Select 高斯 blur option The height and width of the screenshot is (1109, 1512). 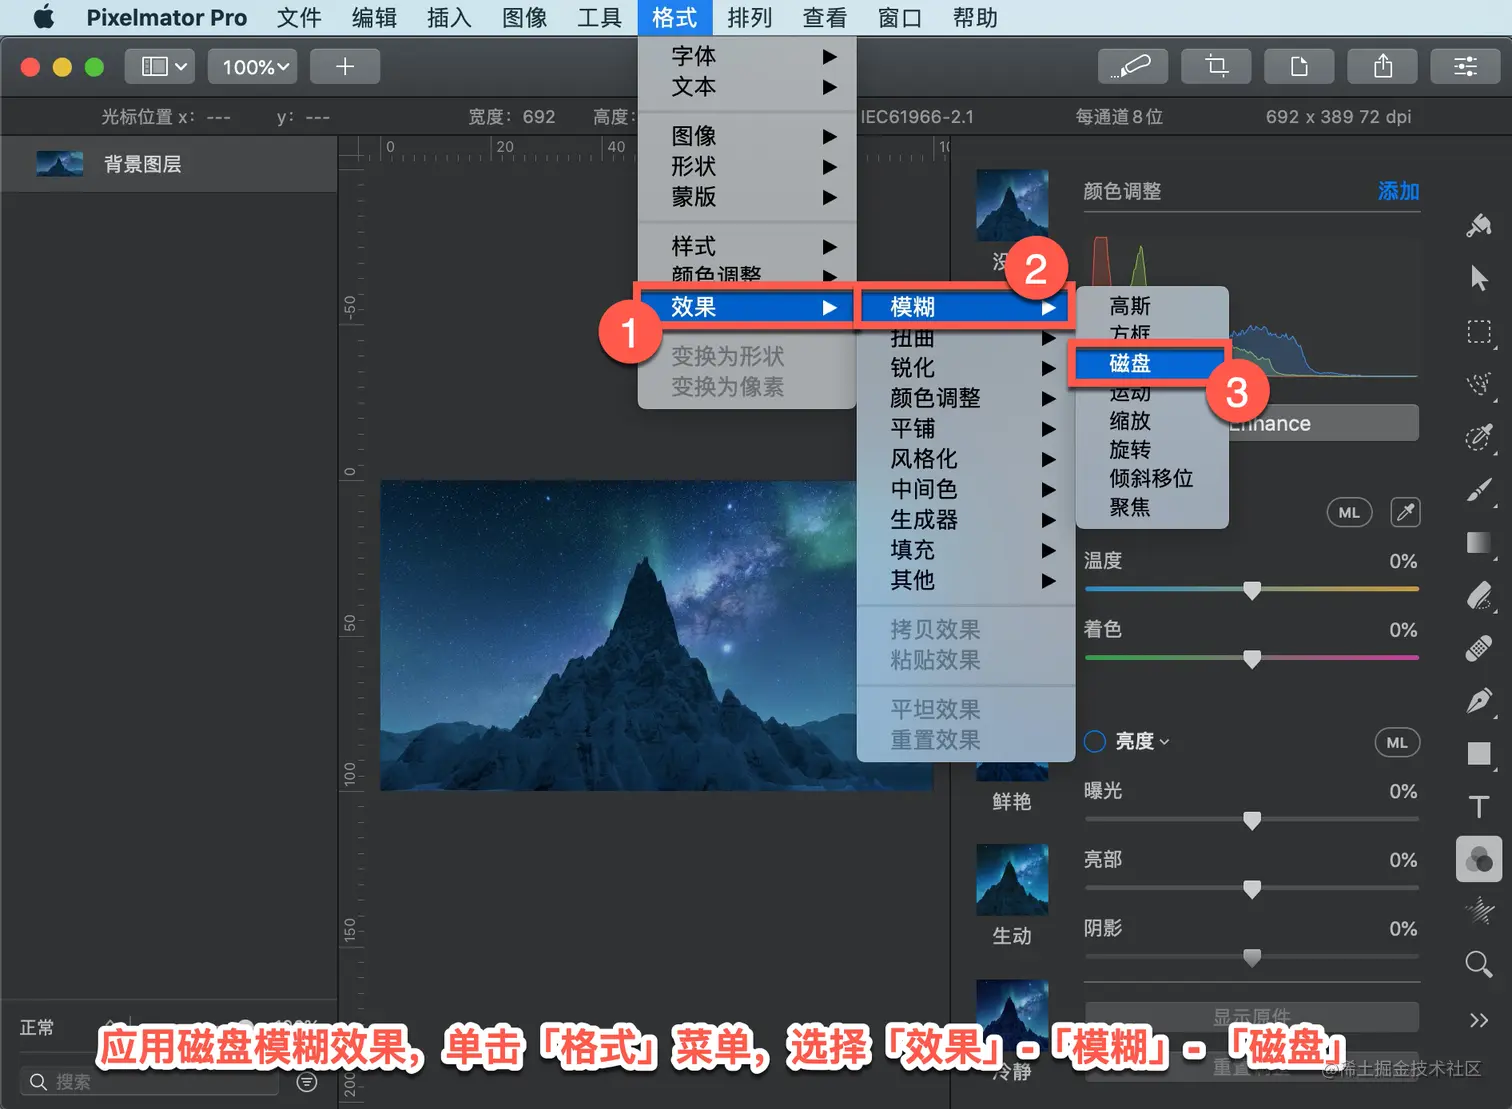(1151, 306)
